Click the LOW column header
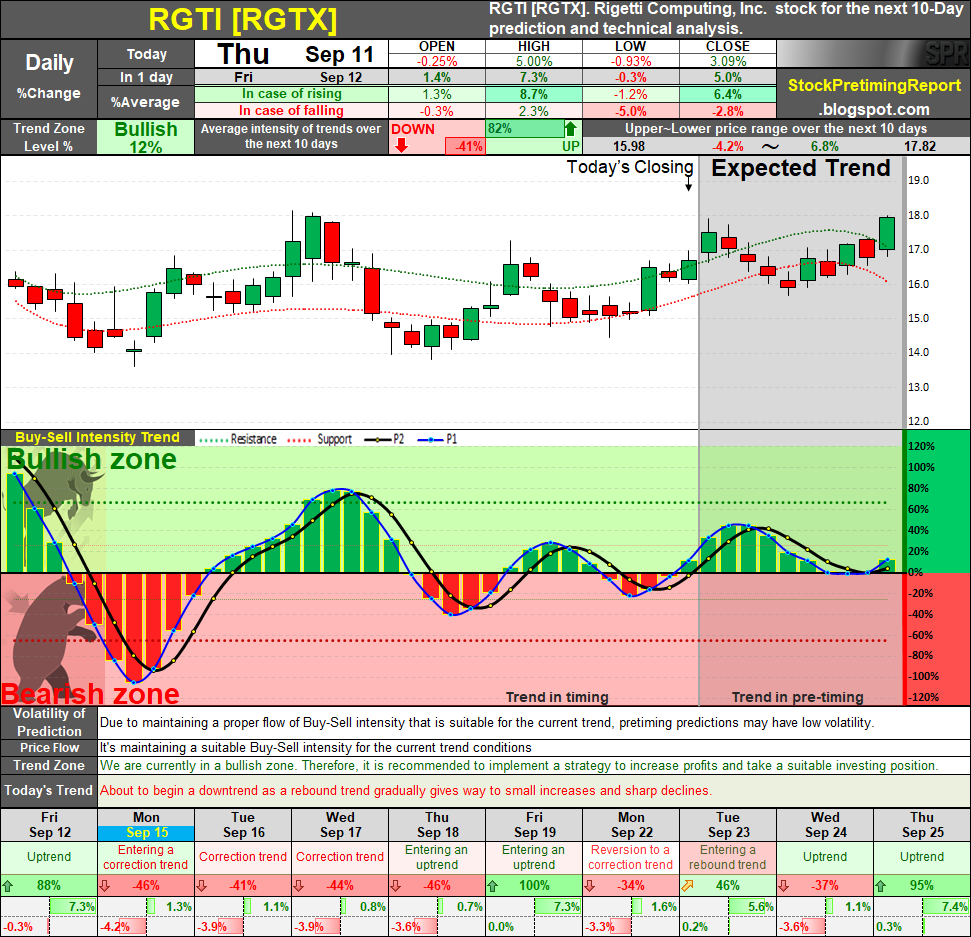971x937 pixels. (630, 46)
